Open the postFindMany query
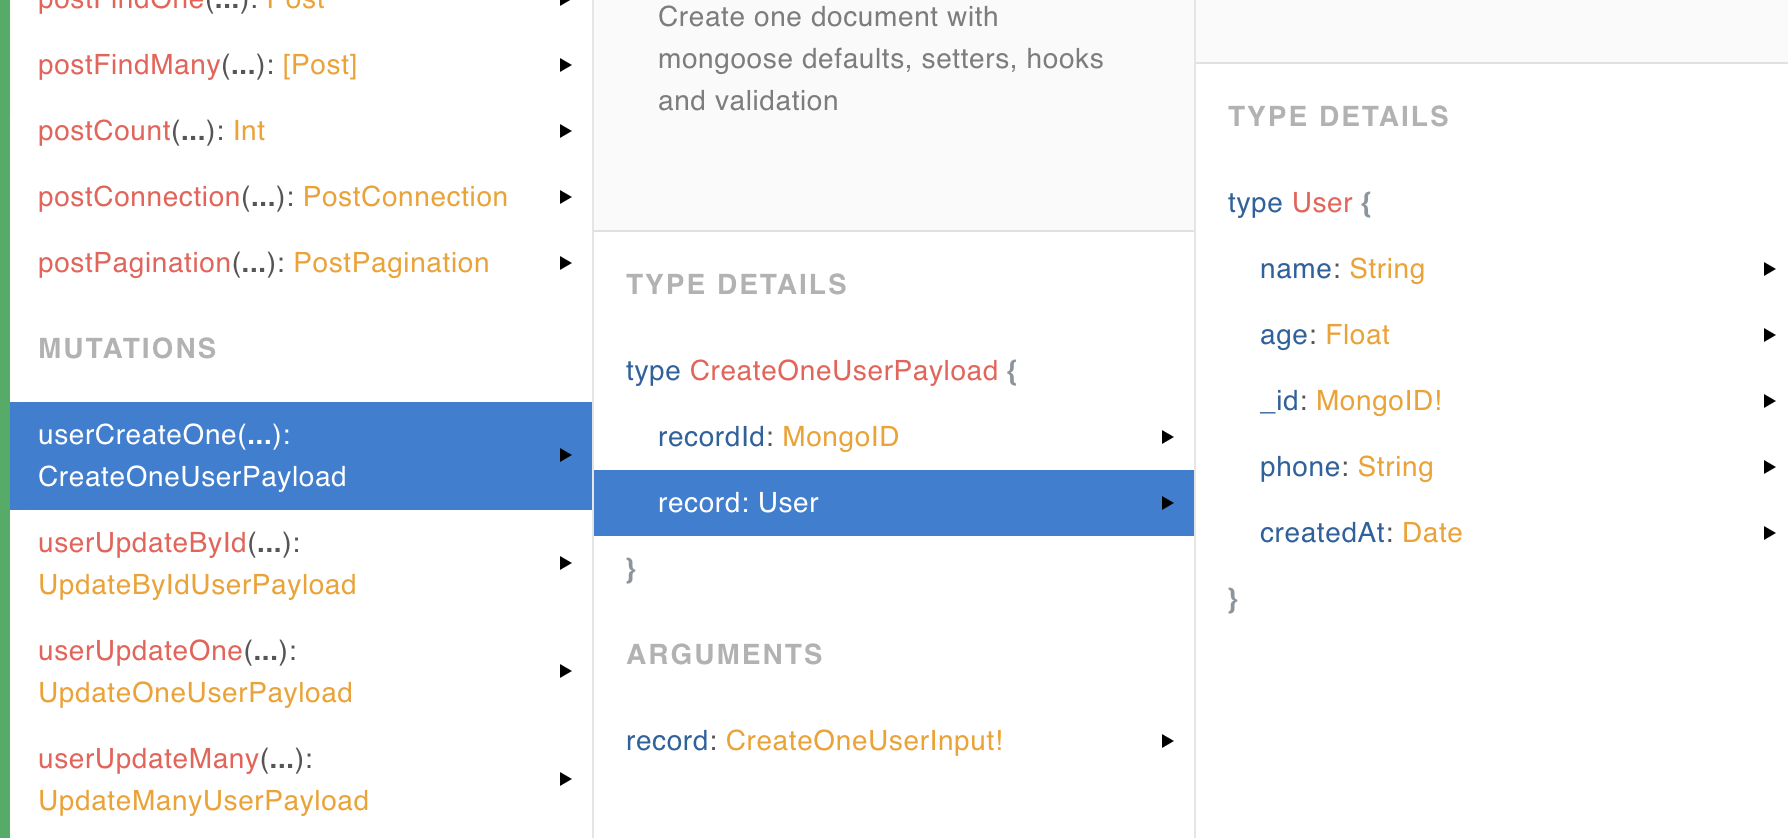This screenshot has width=1788, height=838. [129, 65]
